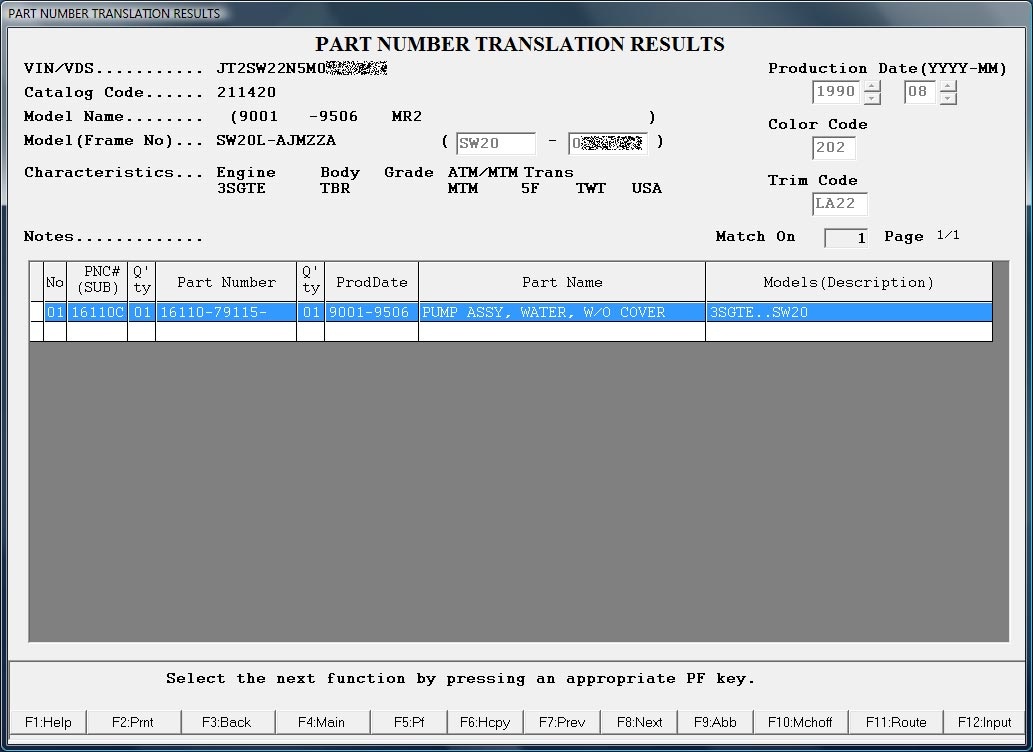
Task: Click the Part Number column header
Action: coord(226,282)
